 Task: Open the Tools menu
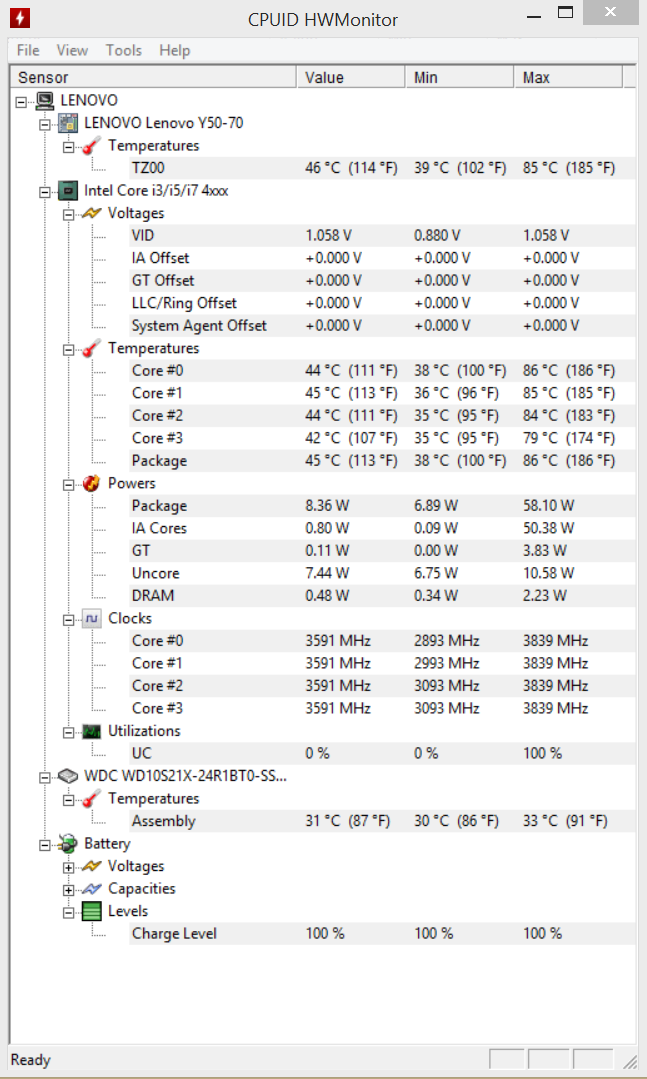point(124,50)
